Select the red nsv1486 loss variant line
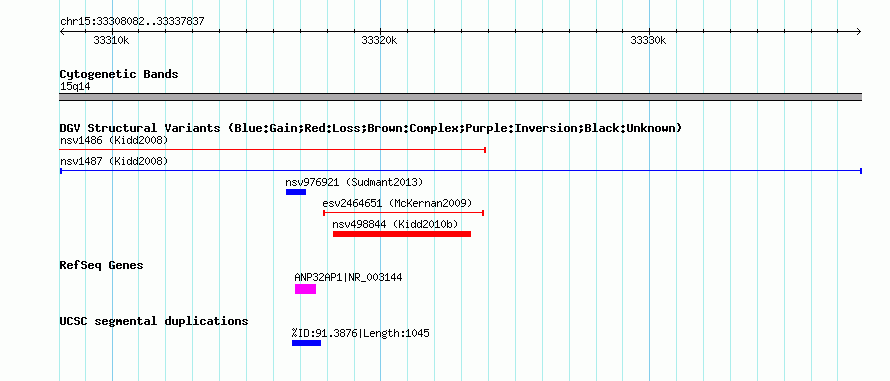890x381 pixels. 272,150
